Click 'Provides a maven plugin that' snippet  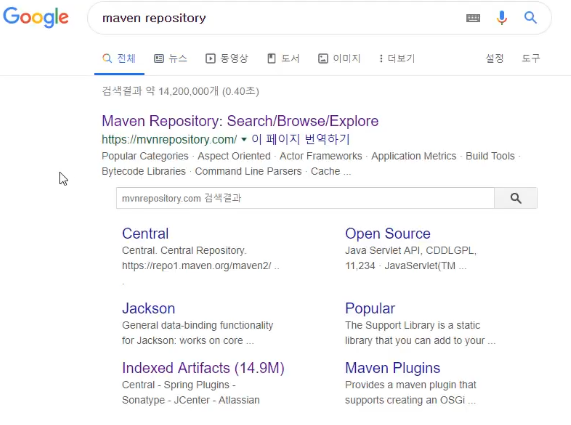tap(410, 385)
